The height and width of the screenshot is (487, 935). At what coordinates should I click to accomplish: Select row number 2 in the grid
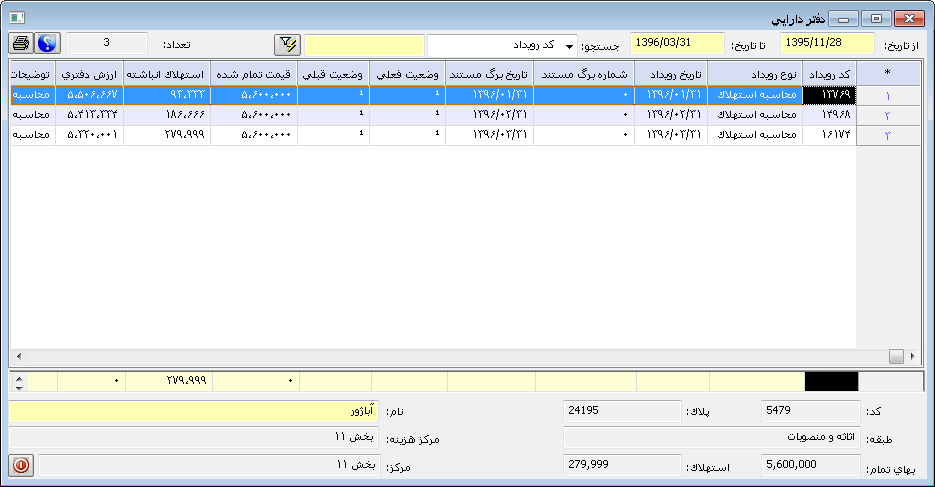(888, 116)
